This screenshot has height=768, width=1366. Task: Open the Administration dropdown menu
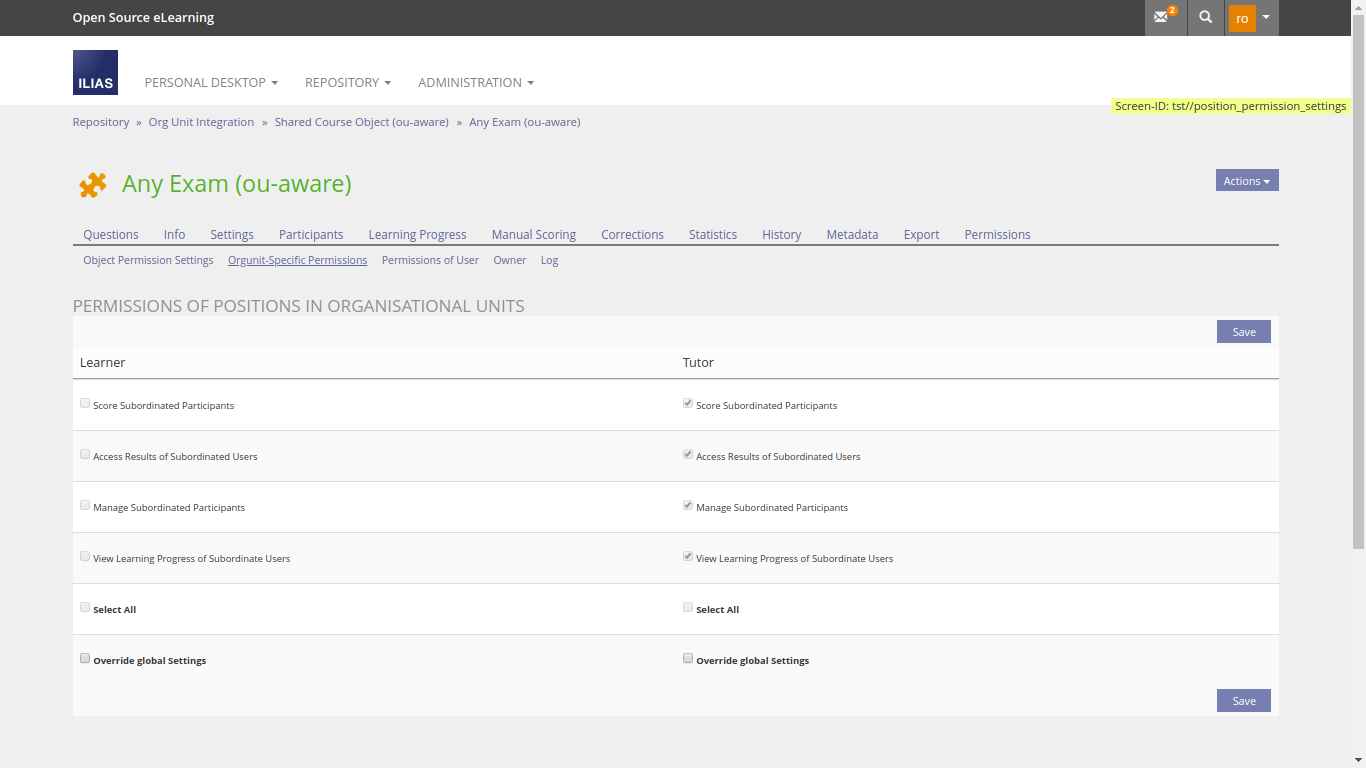(x=475, y=82)
